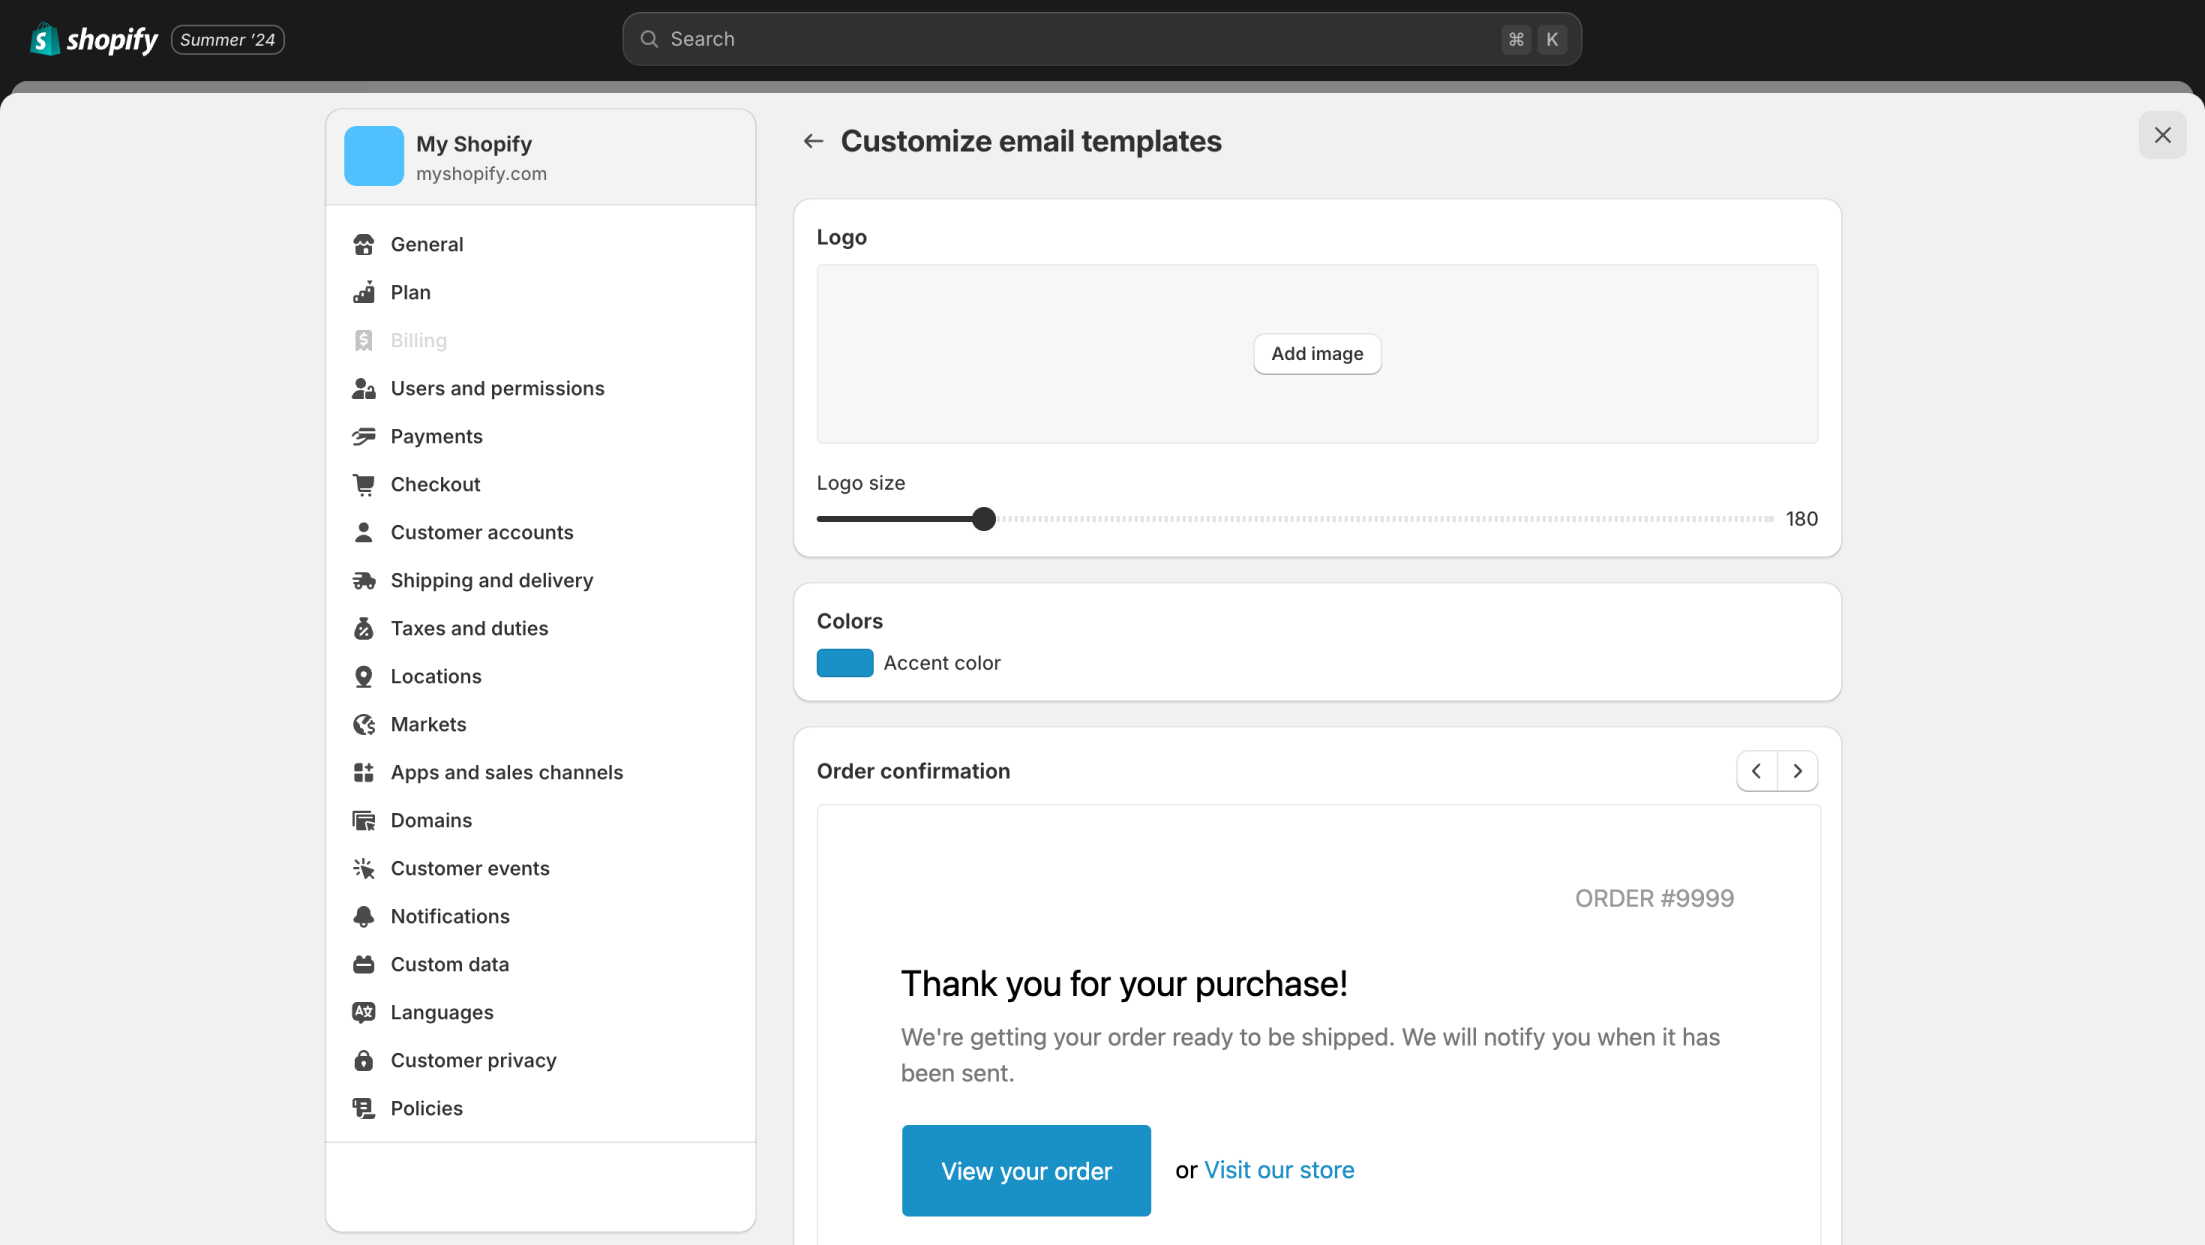Click the Shipping and delivery truck icon
Screen dimensions: 2205x1245
pyautogui.click(x=363, y=580)
